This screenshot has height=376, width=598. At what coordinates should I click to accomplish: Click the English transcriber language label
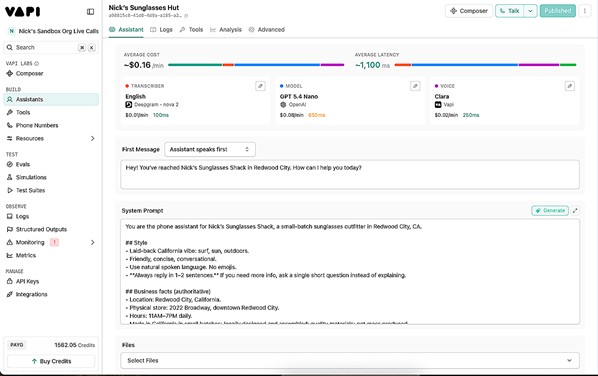[135, 96]
